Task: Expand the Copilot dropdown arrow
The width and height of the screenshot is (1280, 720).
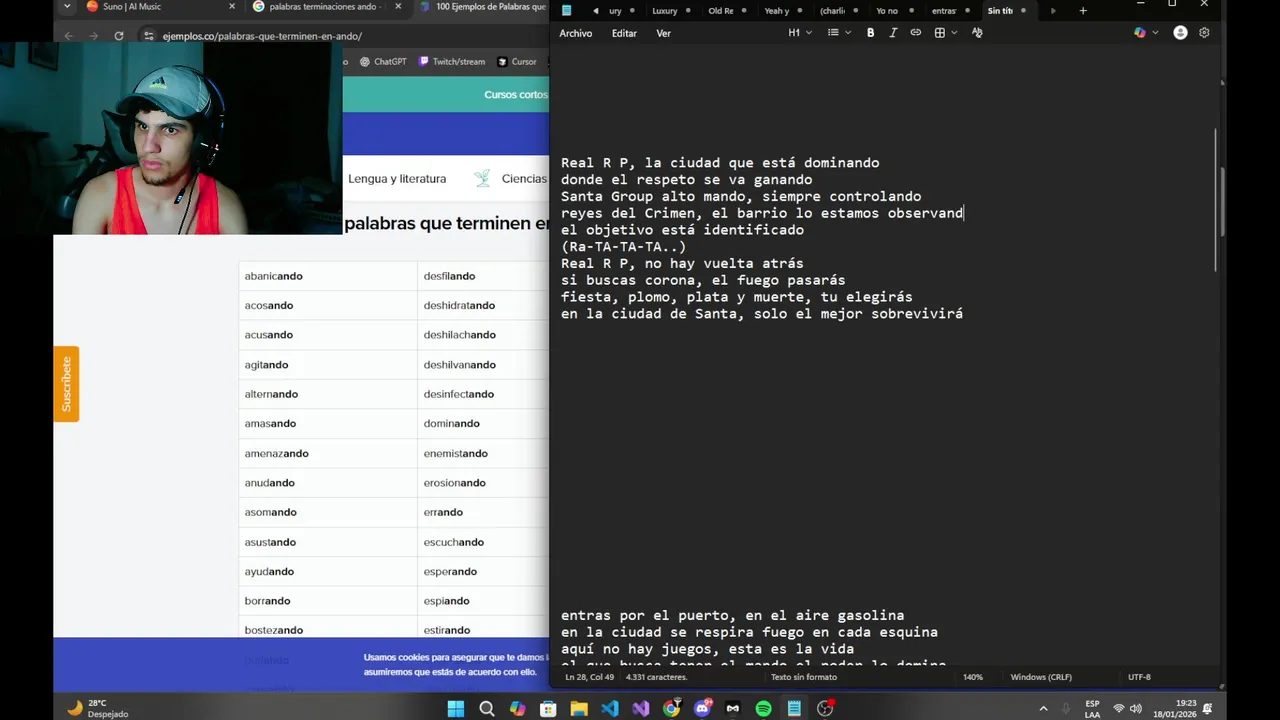Action: click(x=1156, y=33)
